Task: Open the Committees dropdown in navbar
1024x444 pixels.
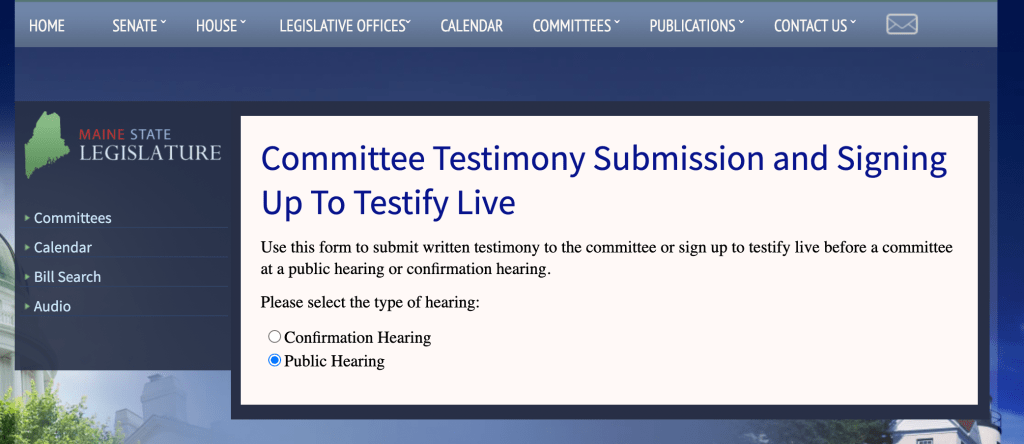Action: coord(576,26)
